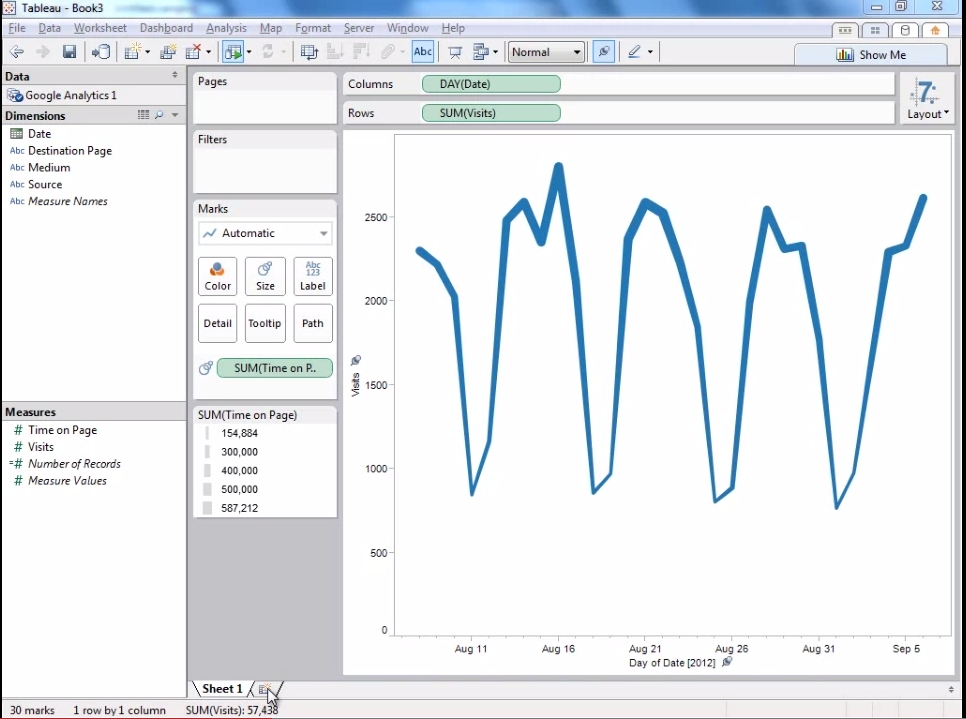
Task: Click the Size button on Marks card
Action: tap(265, 277)
